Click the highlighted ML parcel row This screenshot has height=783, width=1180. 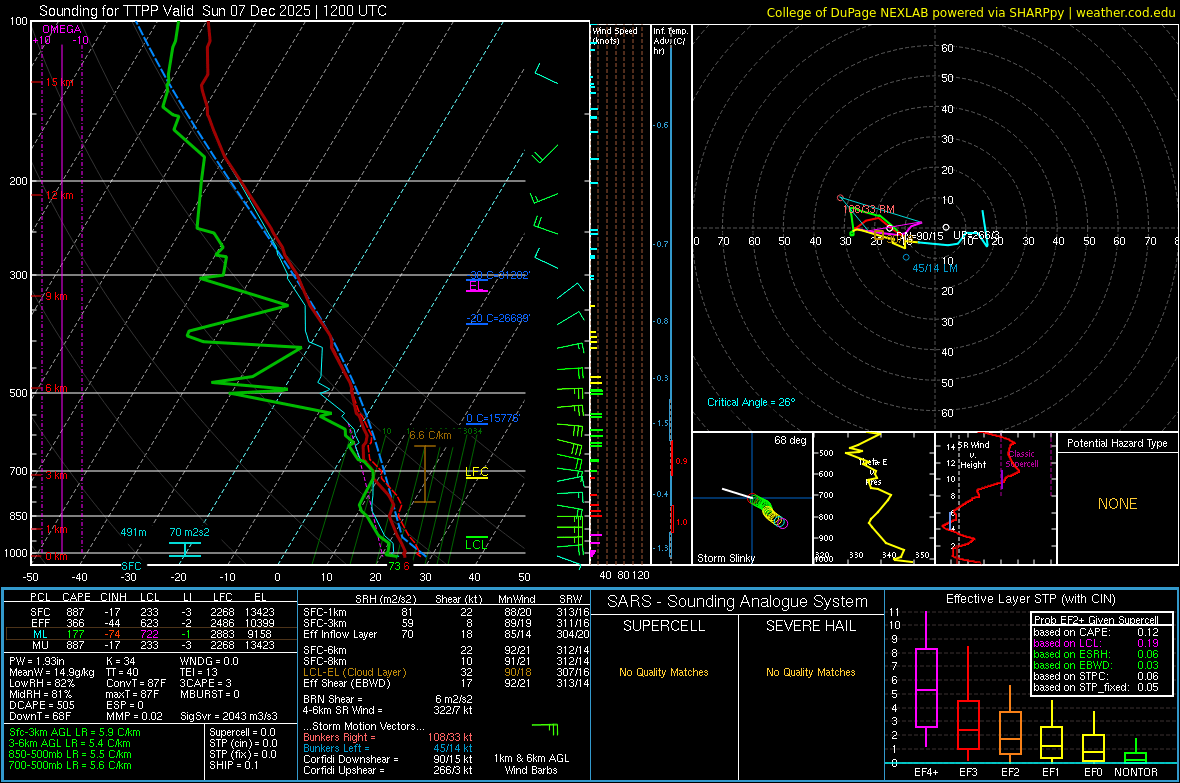(x=151, y=634)
